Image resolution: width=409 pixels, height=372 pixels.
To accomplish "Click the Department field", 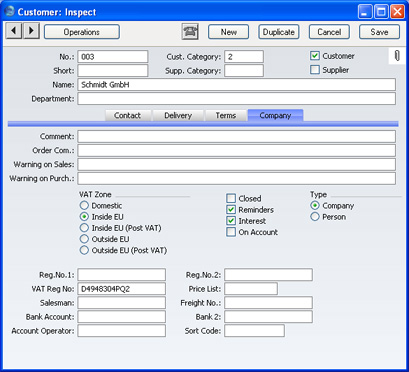I will pos(237,99).
